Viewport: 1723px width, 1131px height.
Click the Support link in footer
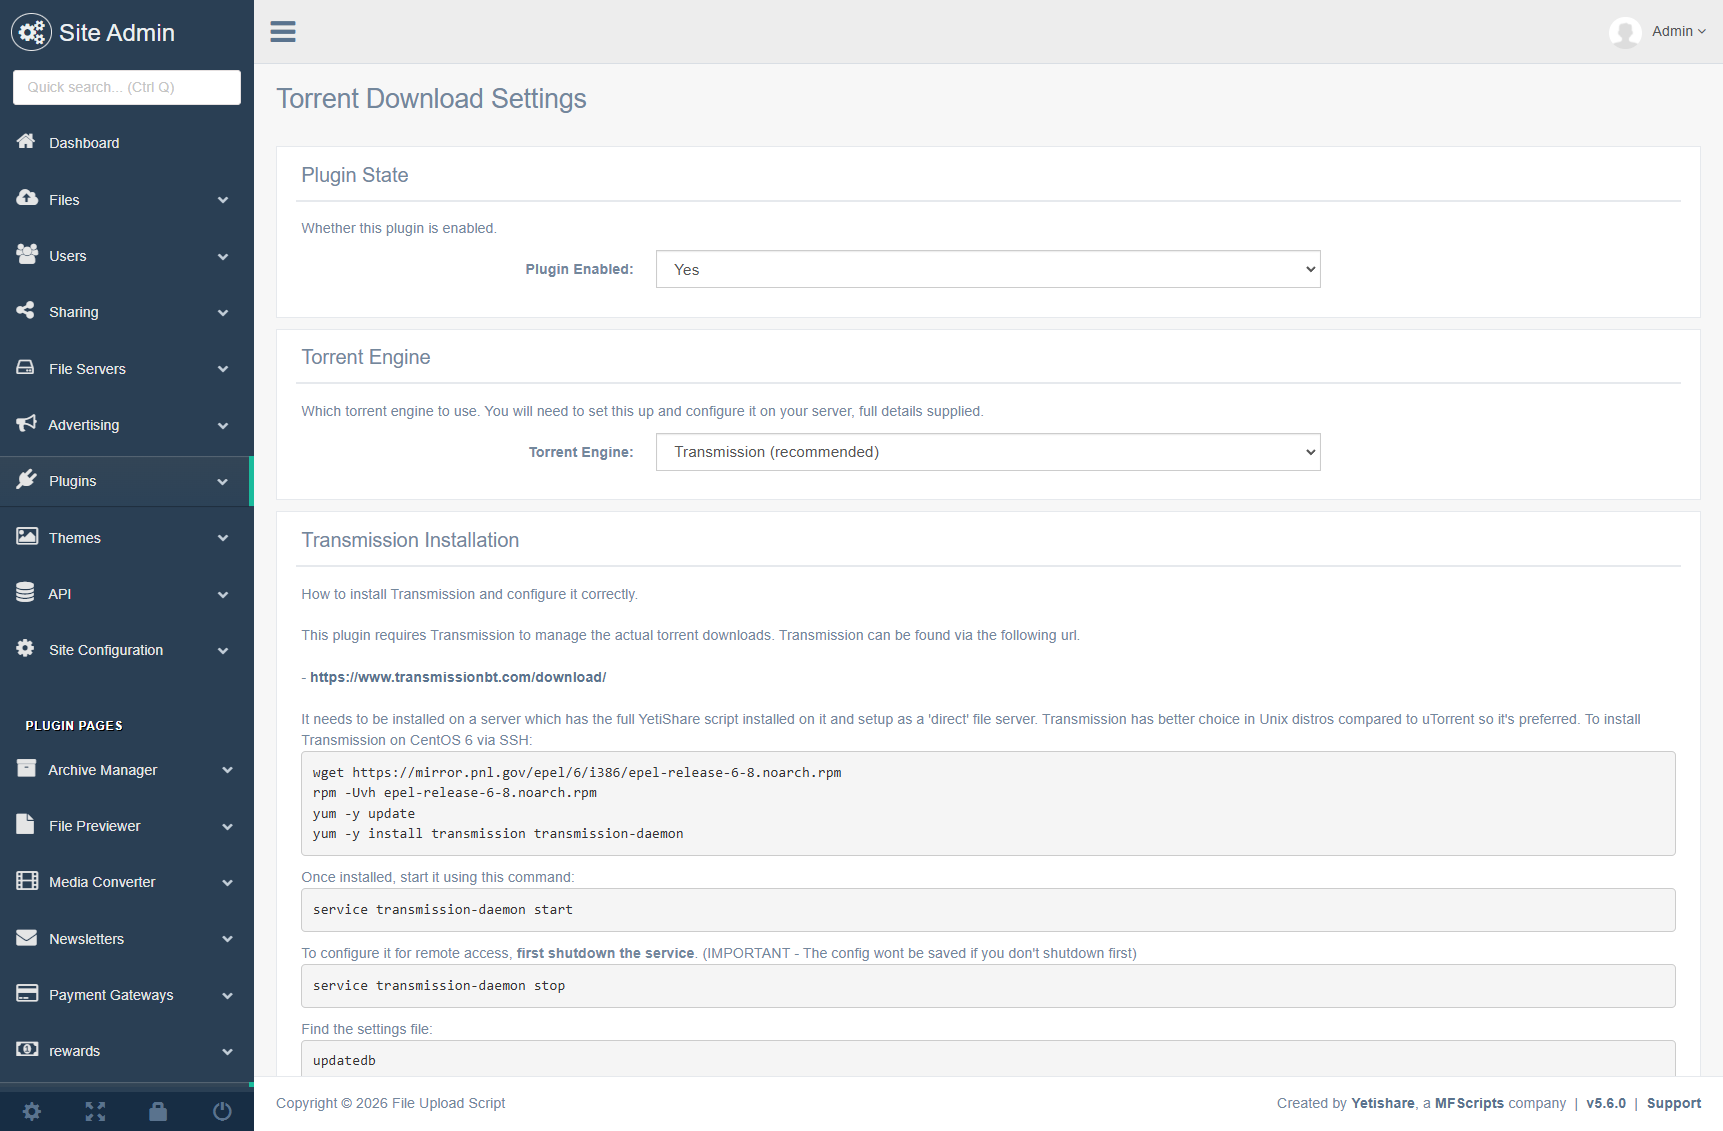[x=1673, y=1103]
